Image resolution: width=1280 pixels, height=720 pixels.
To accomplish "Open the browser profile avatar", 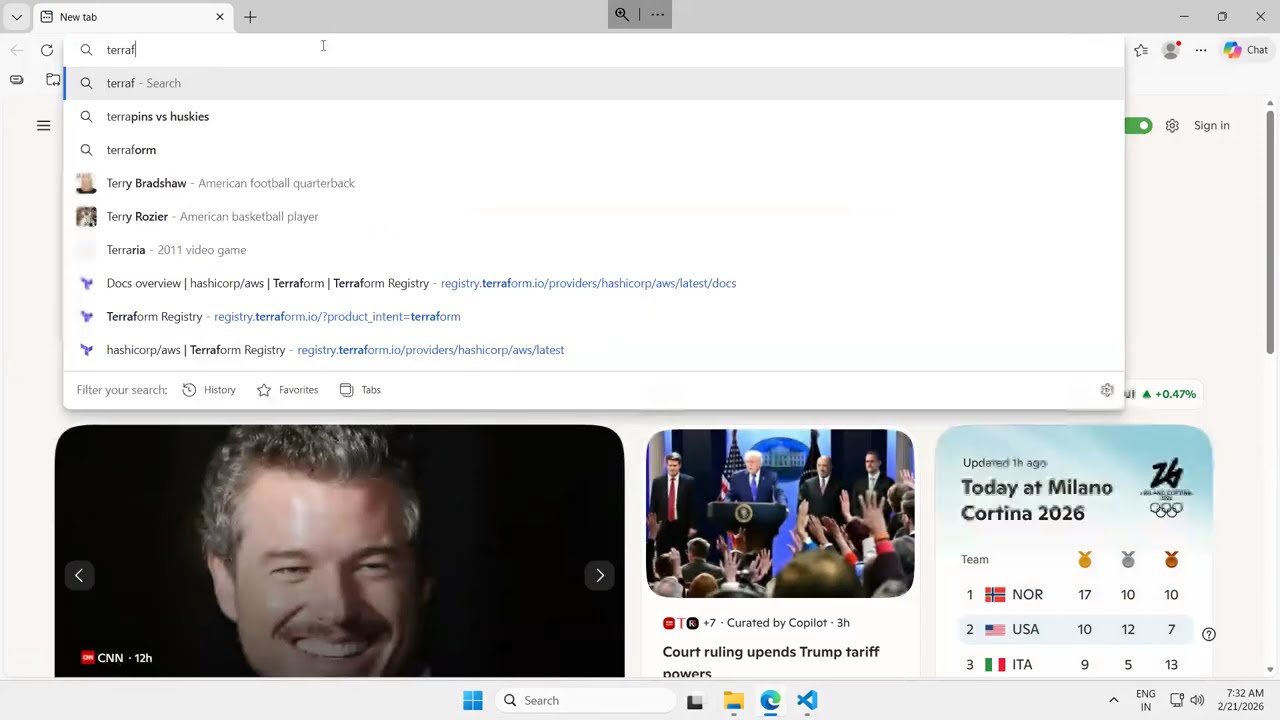I will point(1170,50).
